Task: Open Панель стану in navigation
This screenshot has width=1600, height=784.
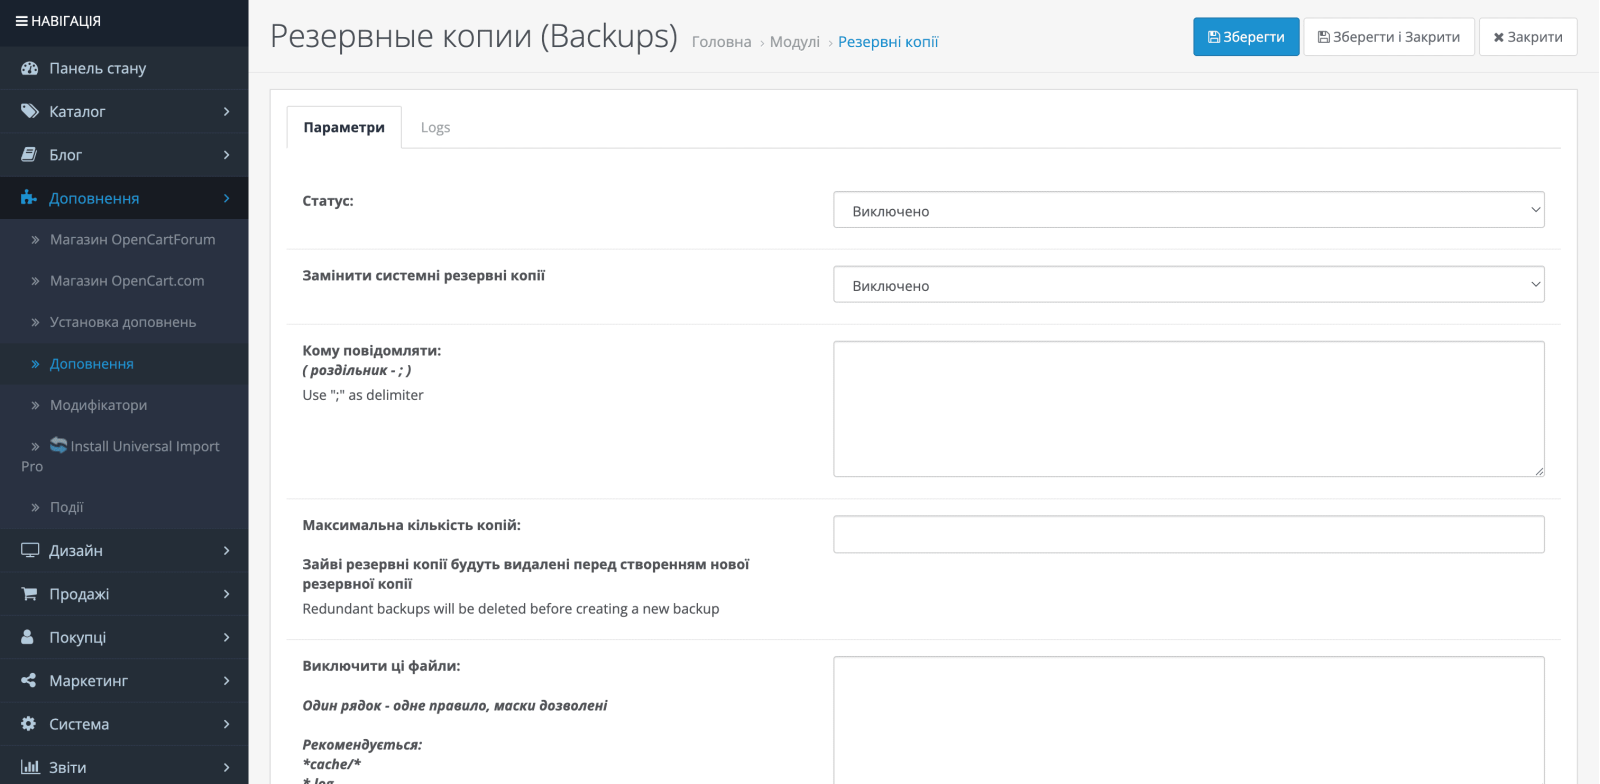Action: pyautogui.click(x=124, y=68)
